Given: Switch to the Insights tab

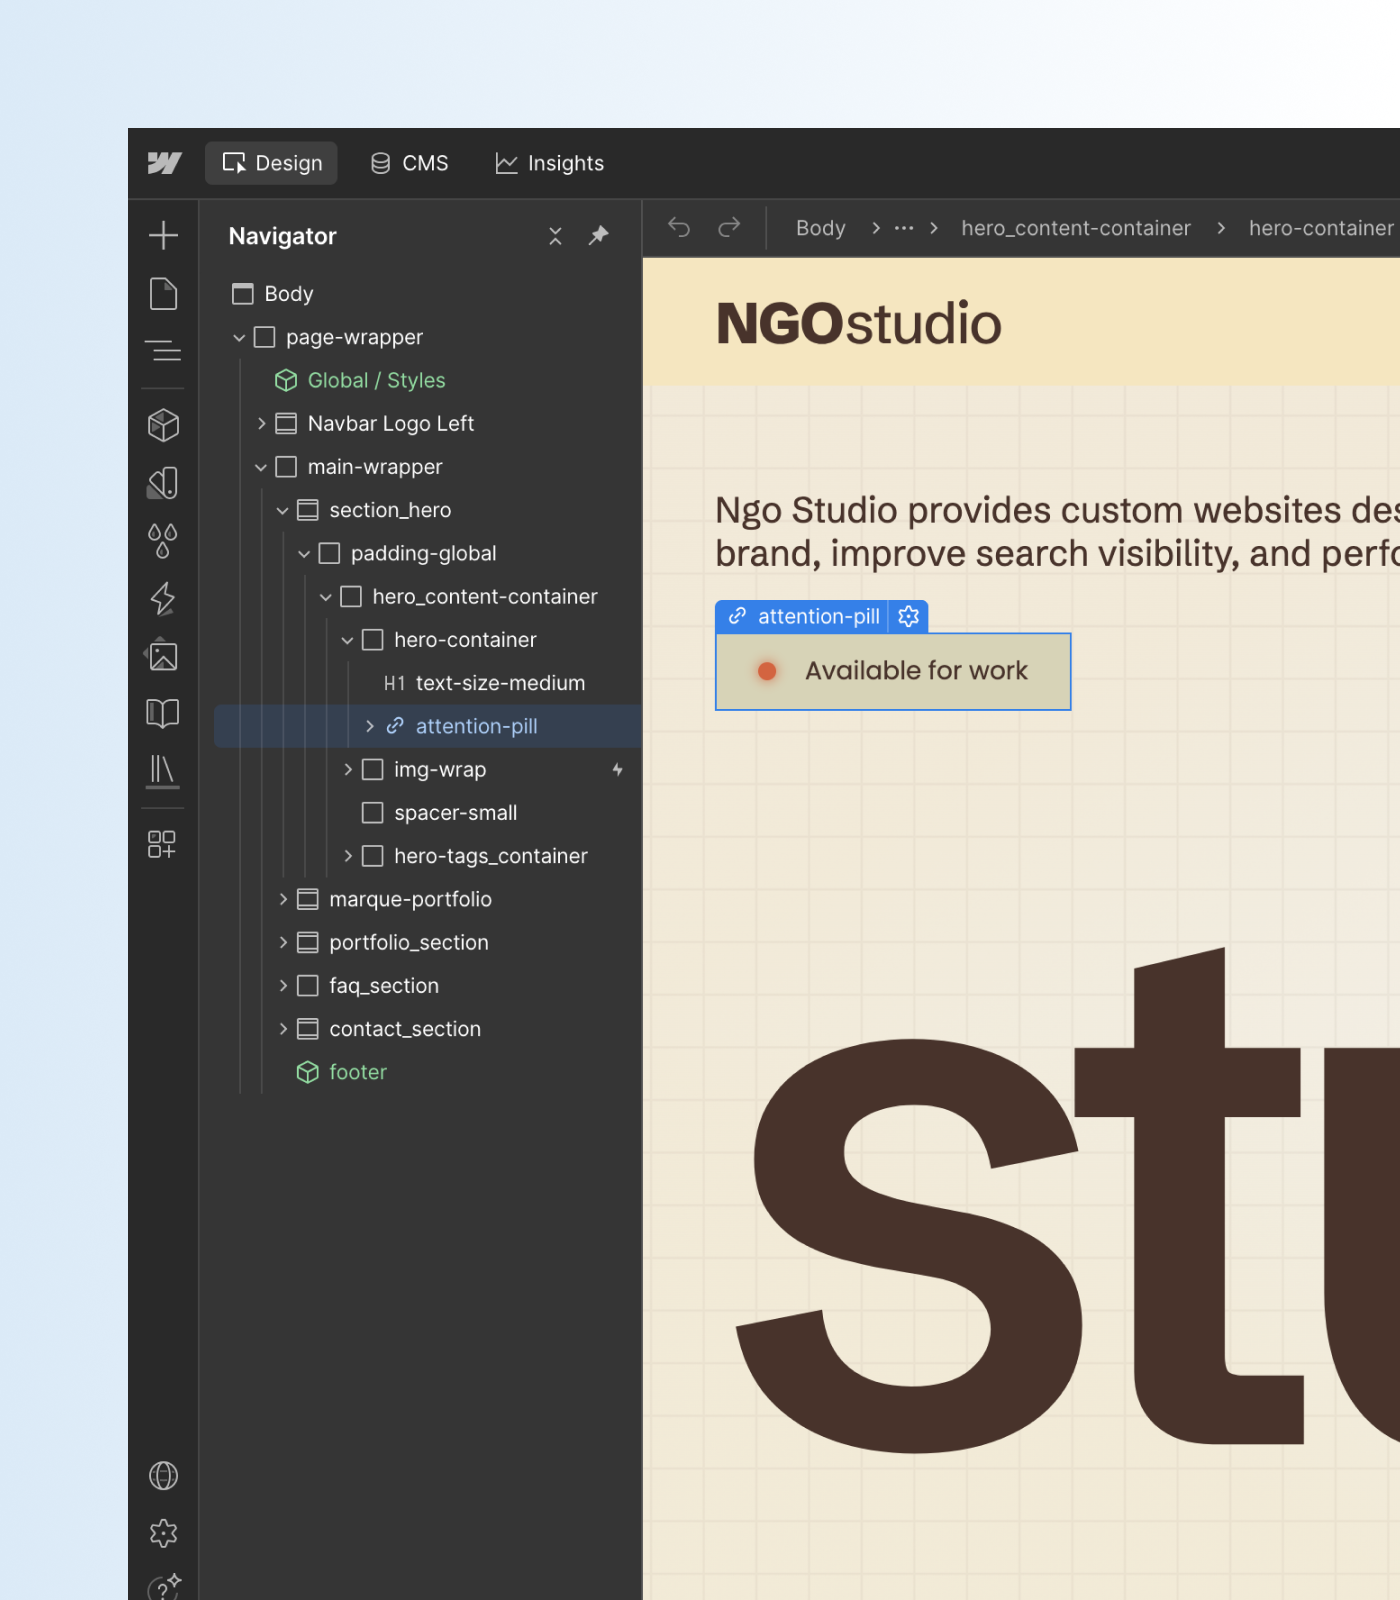Looking at the screenshot, I should [x=550, y=163].
